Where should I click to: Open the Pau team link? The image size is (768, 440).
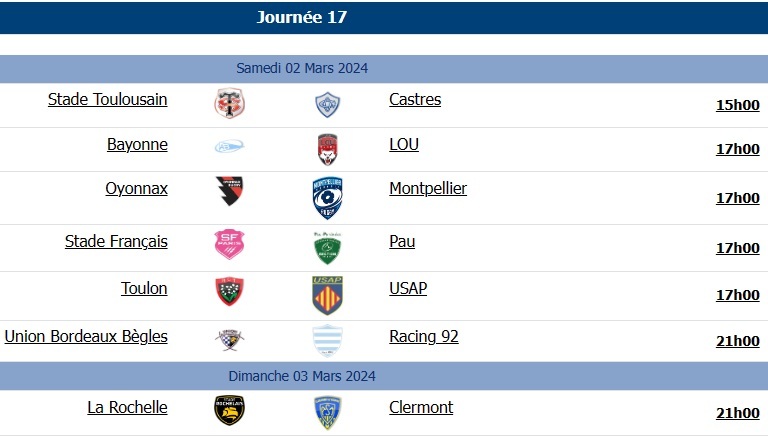pos(402,241)
